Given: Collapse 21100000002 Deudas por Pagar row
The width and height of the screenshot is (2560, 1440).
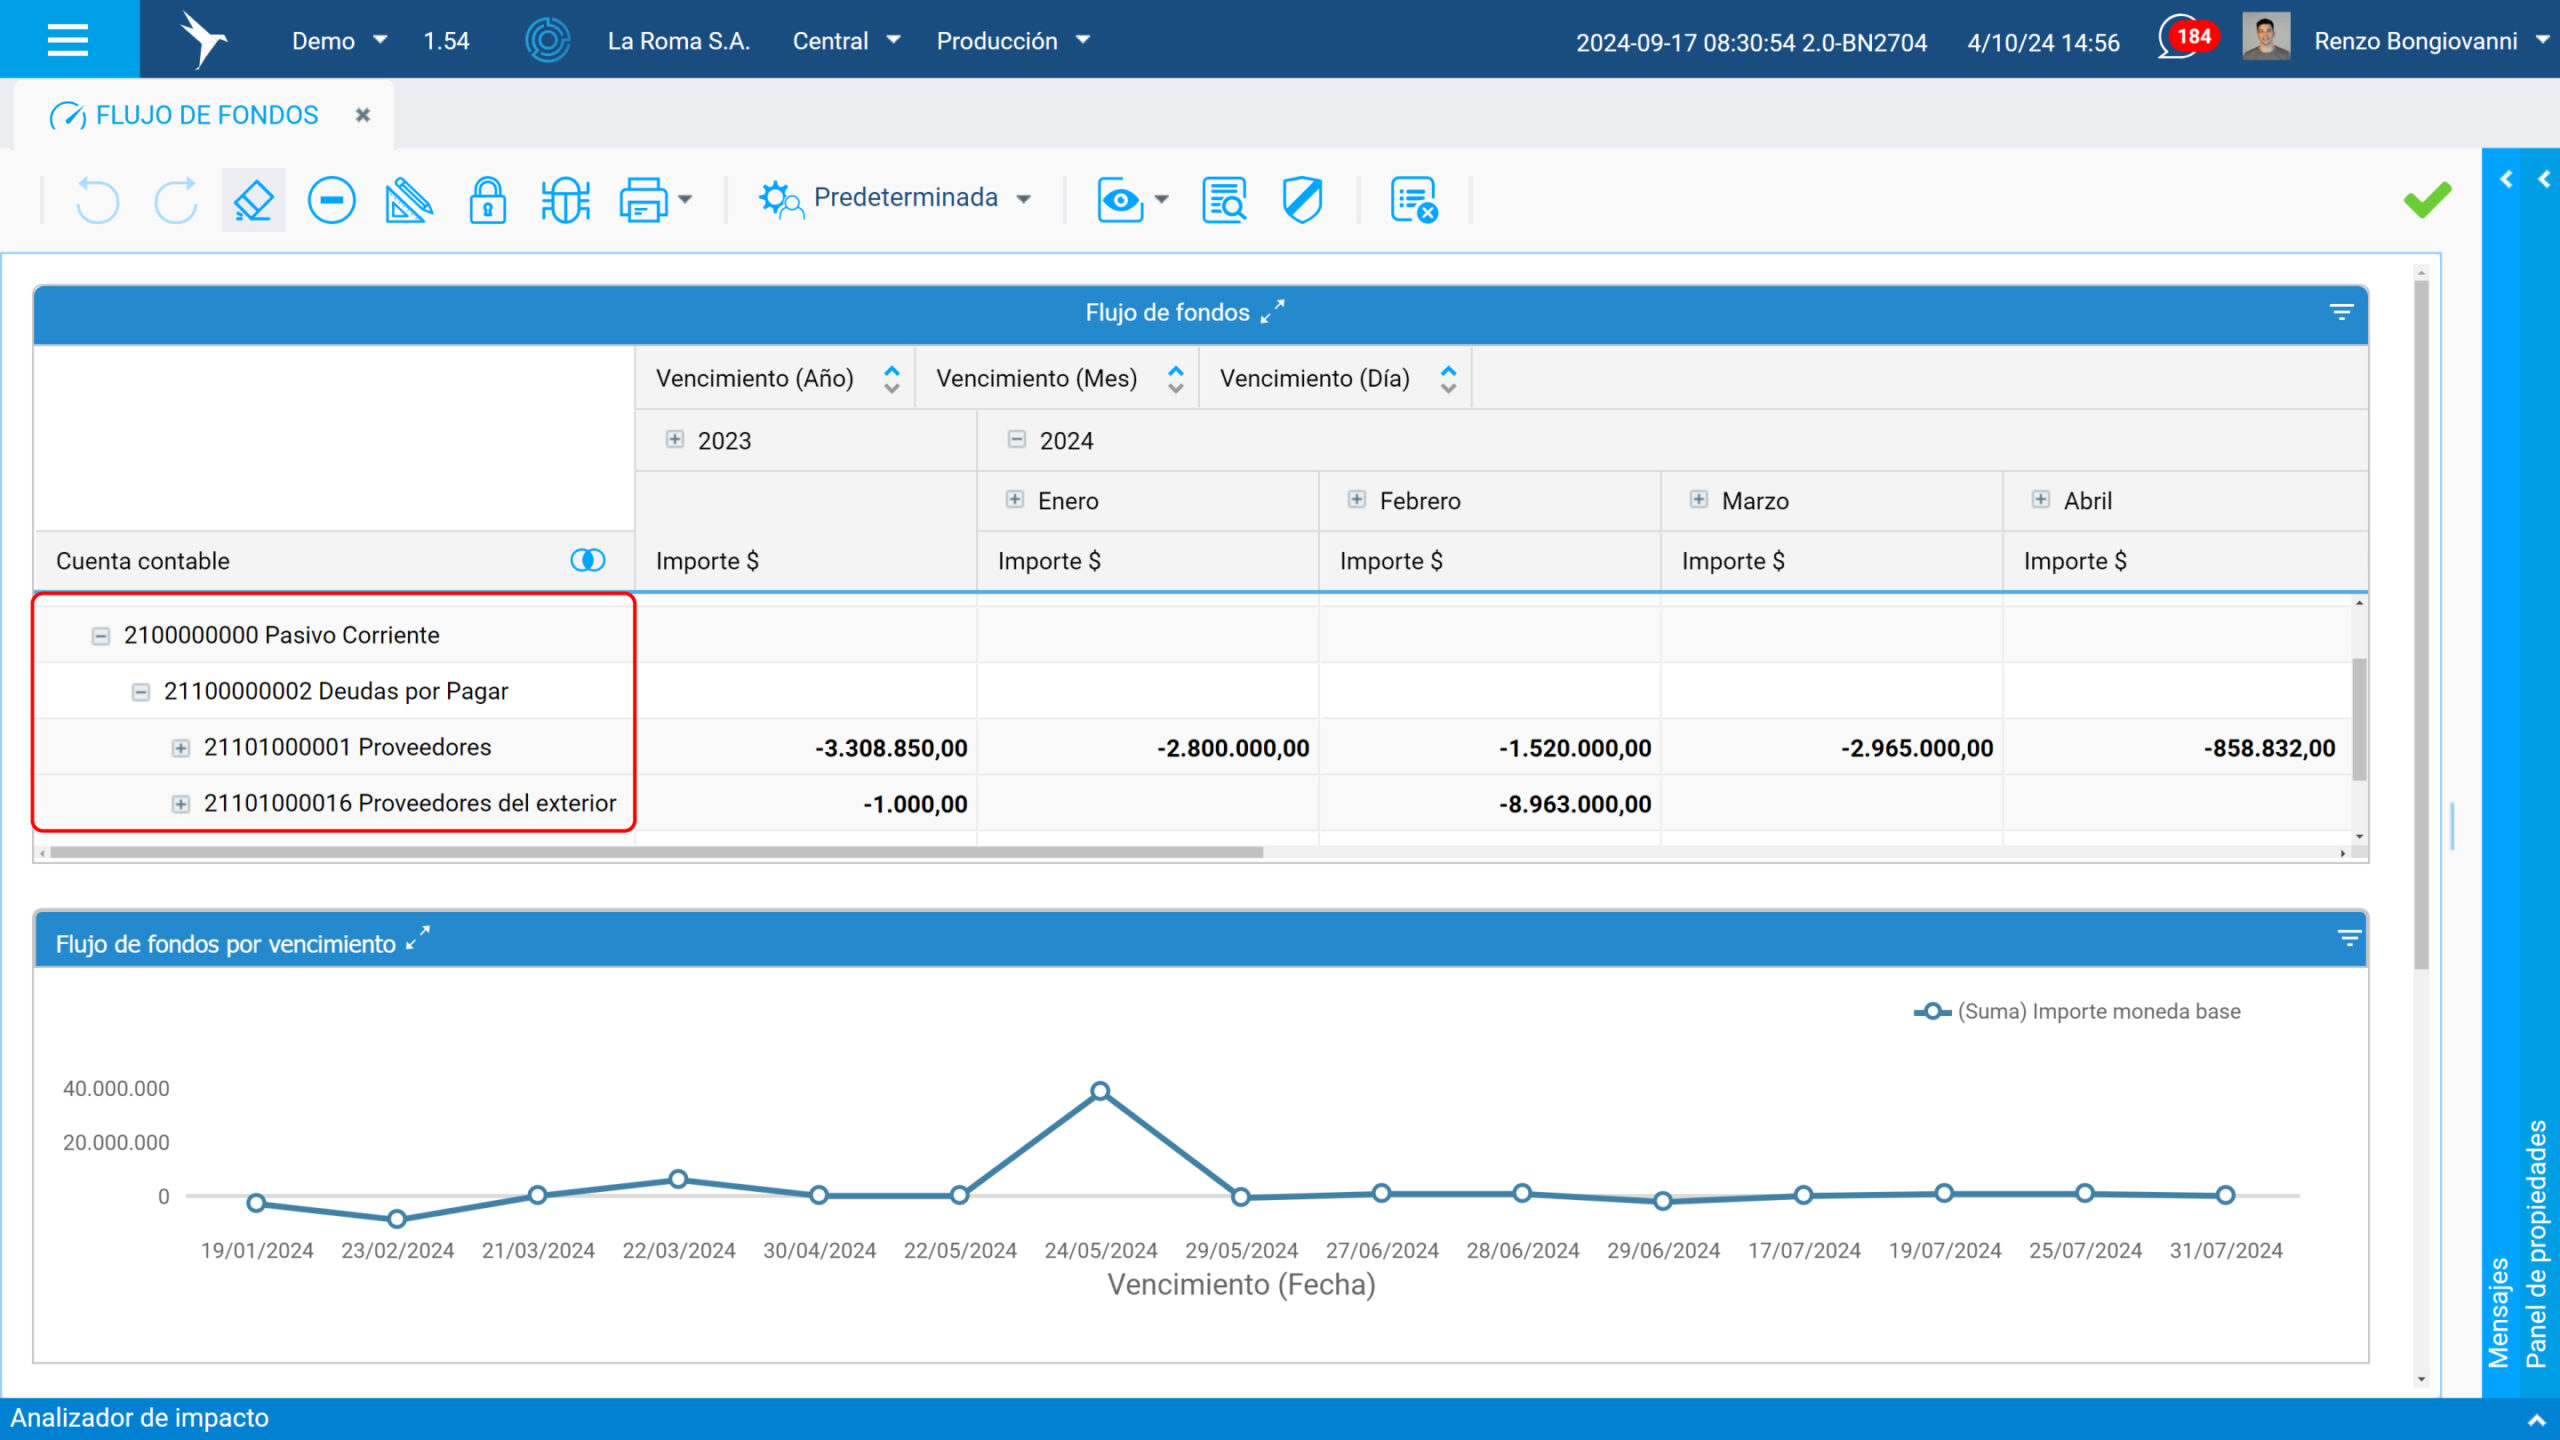Looking at the screenshot, I should 141,692.
